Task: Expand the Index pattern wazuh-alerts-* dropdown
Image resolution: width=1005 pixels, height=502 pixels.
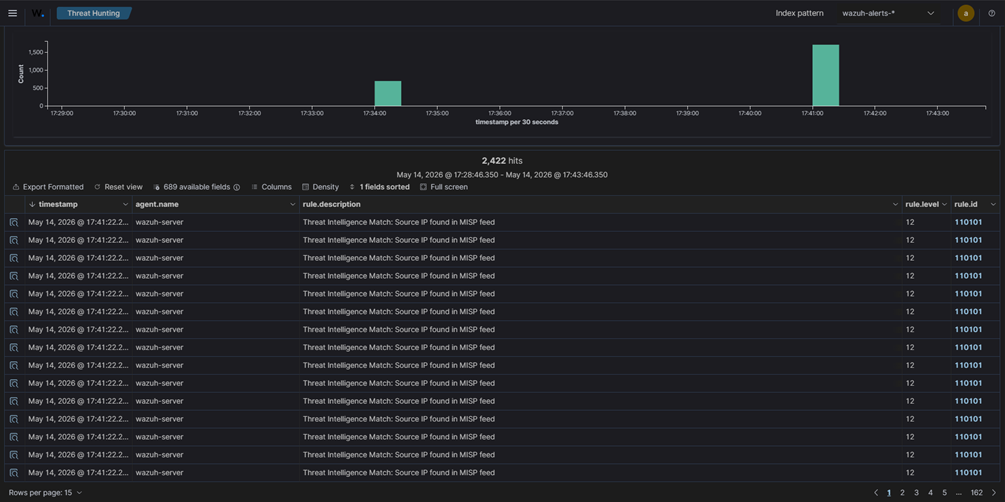Action: point(888,13)
